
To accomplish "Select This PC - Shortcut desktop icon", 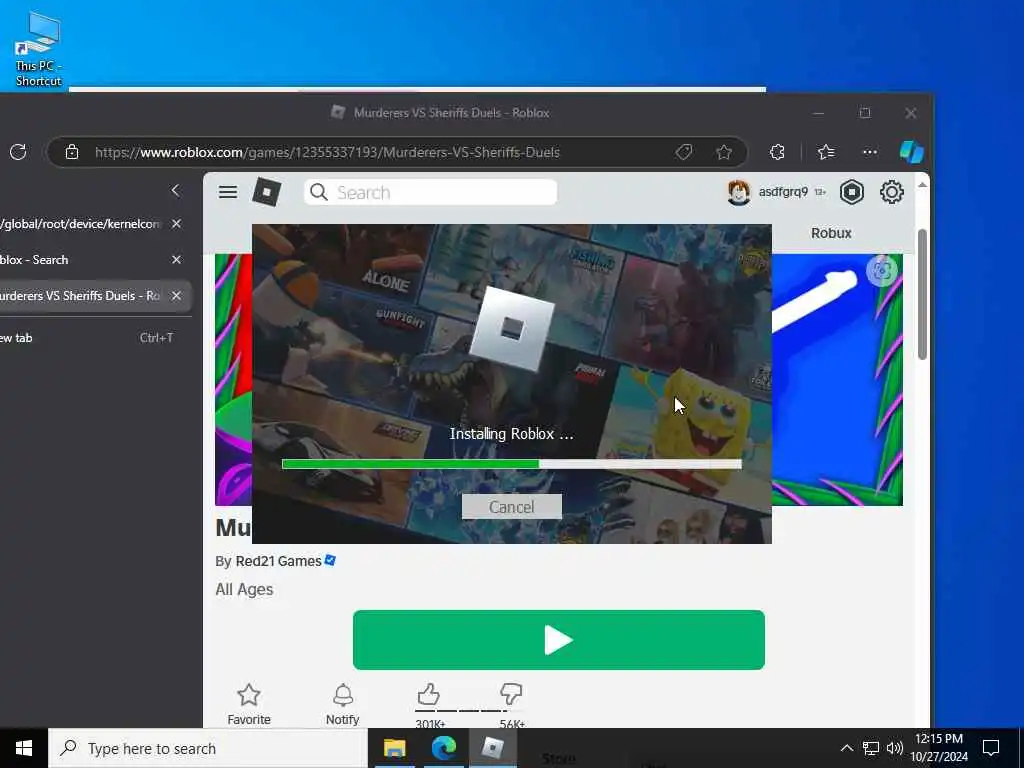I will 39,50.
